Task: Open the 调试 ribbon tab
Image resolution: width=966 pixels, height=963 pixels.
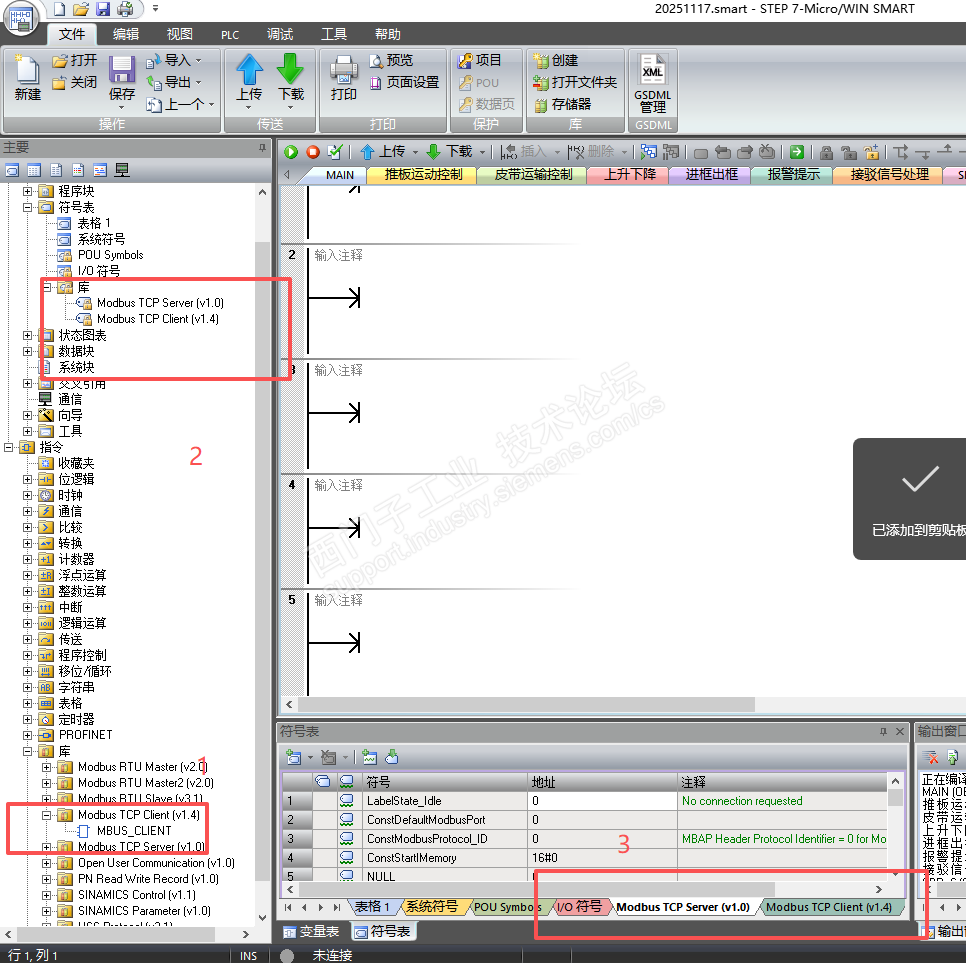Action: click(x=280, y=35)
